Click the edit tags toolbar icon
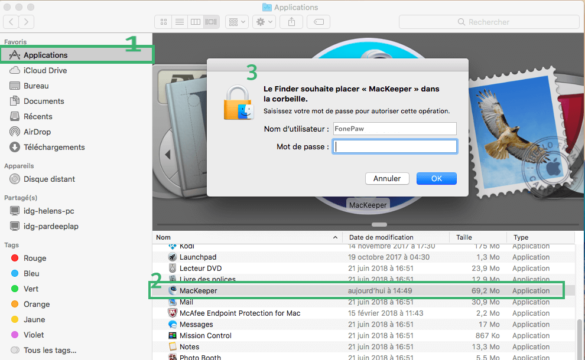 tap(319, 22)
